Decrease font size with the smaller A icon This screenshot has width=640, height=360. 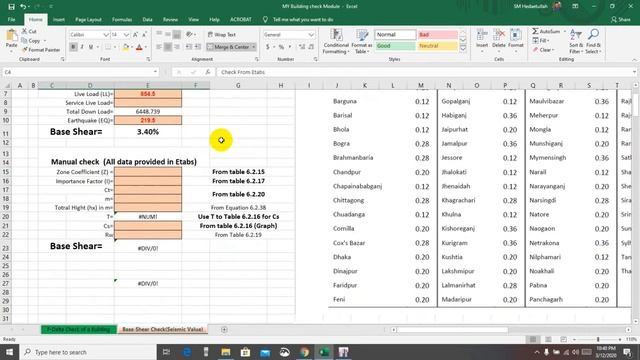[144, 35]
